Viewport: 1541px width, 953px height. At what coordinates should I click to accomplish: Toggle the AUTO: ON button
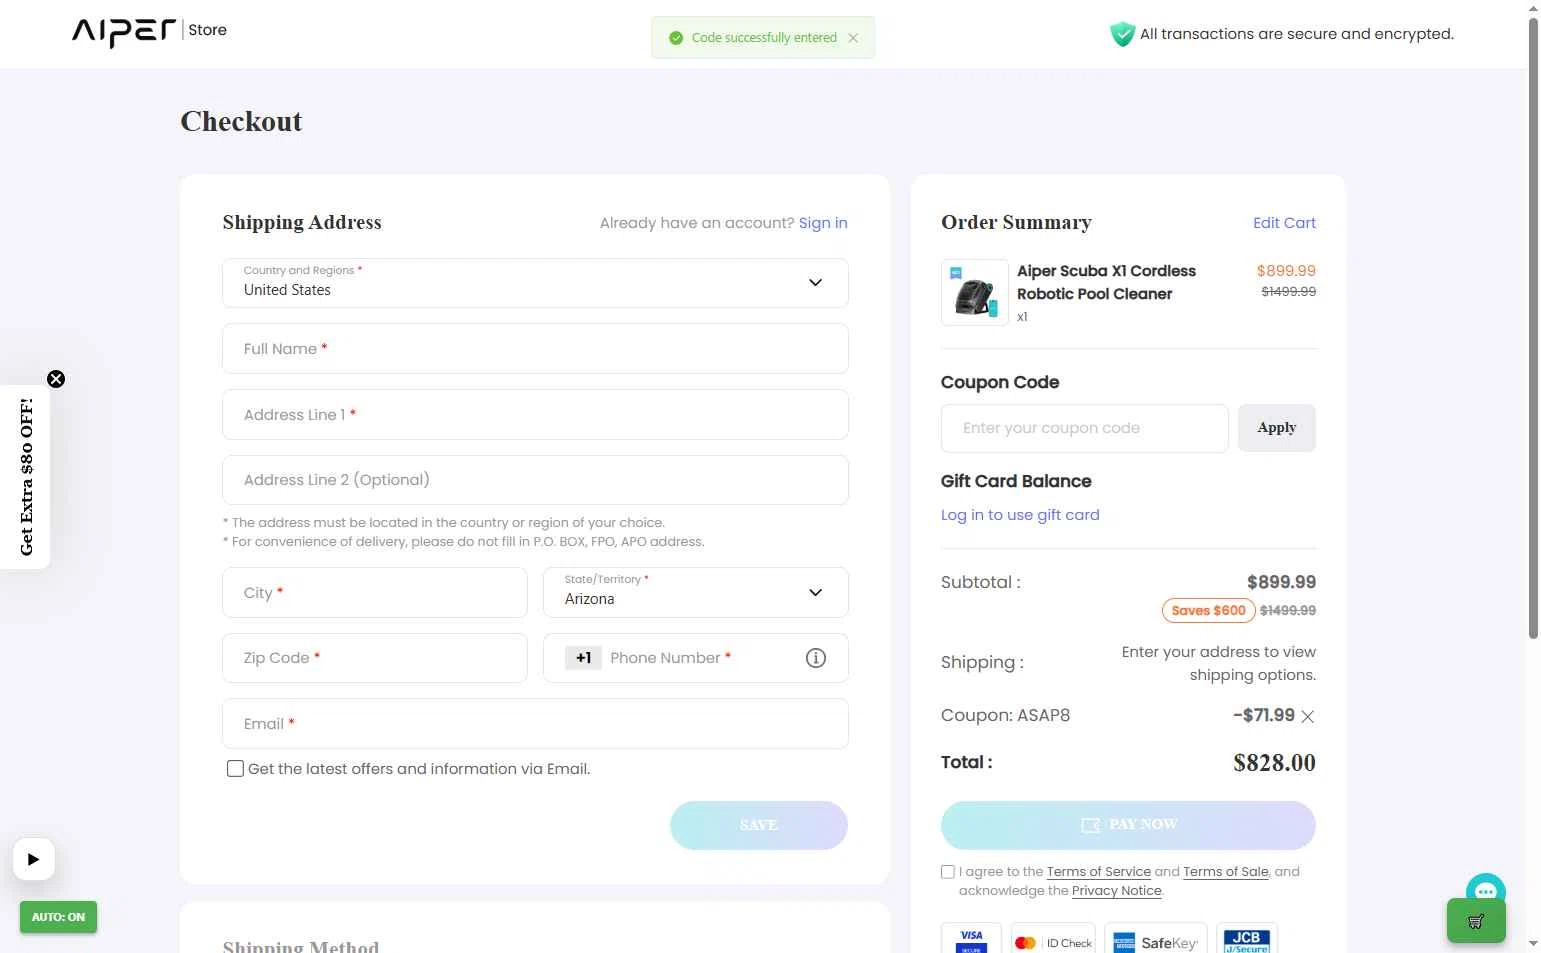coord(58,917)
